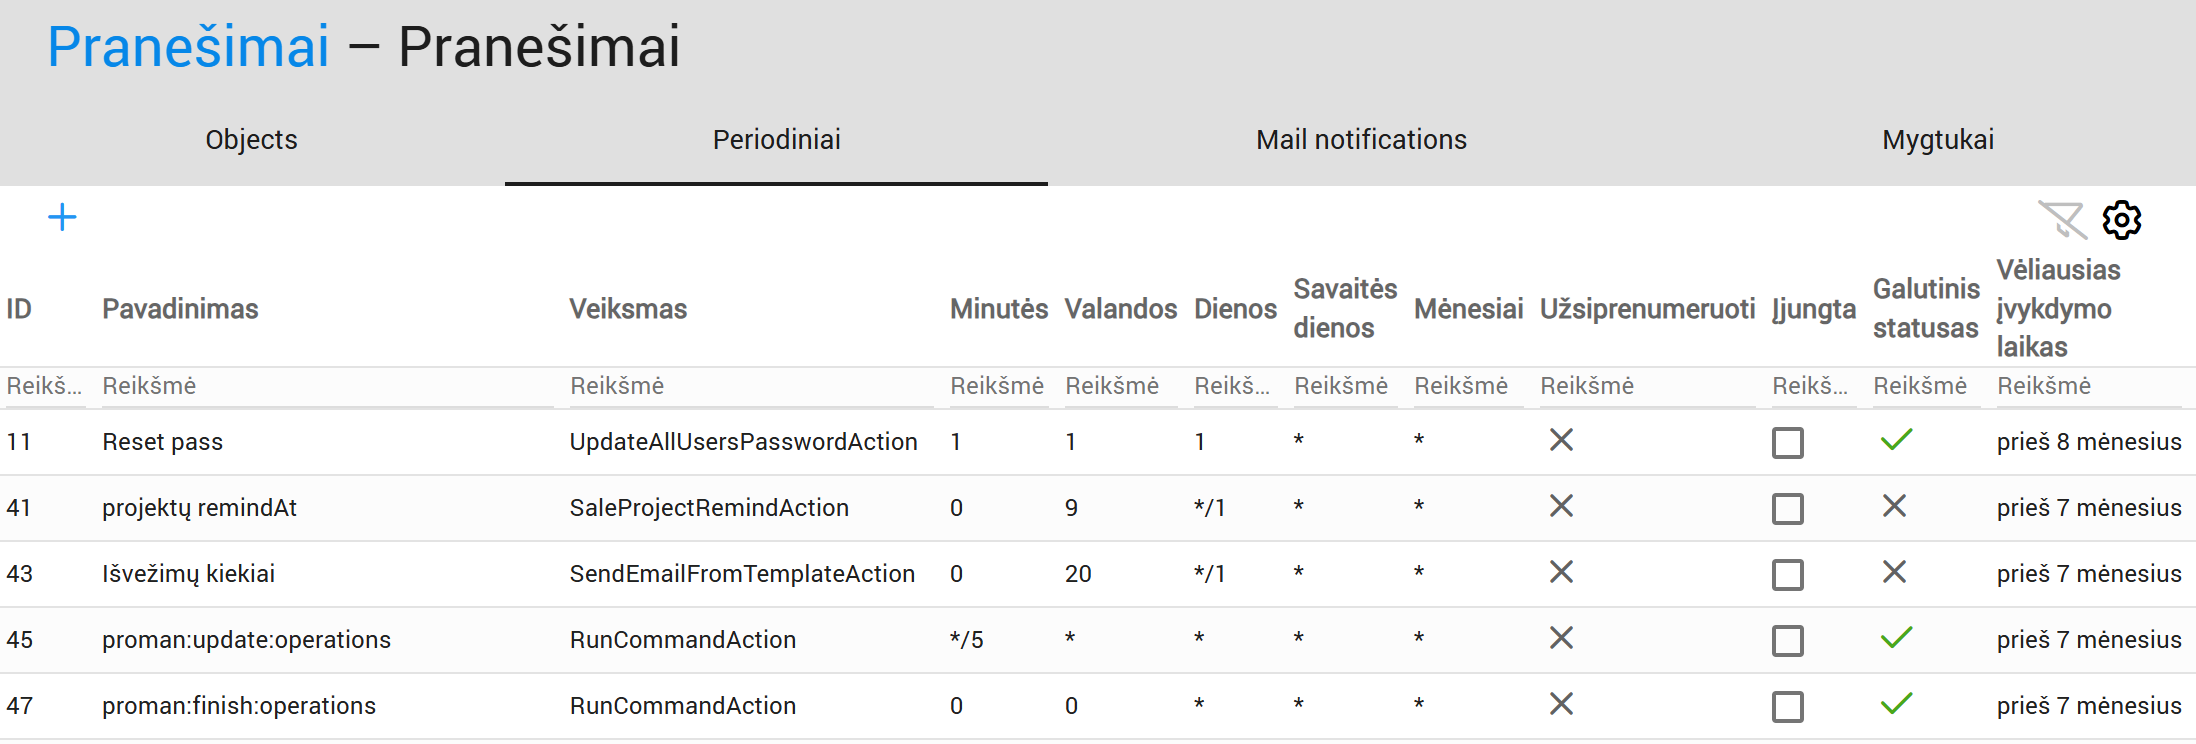The height and width of the screenshot is (744, 2196).
Task: Open the table settings gear icon
Action: tap(2121, 219)
